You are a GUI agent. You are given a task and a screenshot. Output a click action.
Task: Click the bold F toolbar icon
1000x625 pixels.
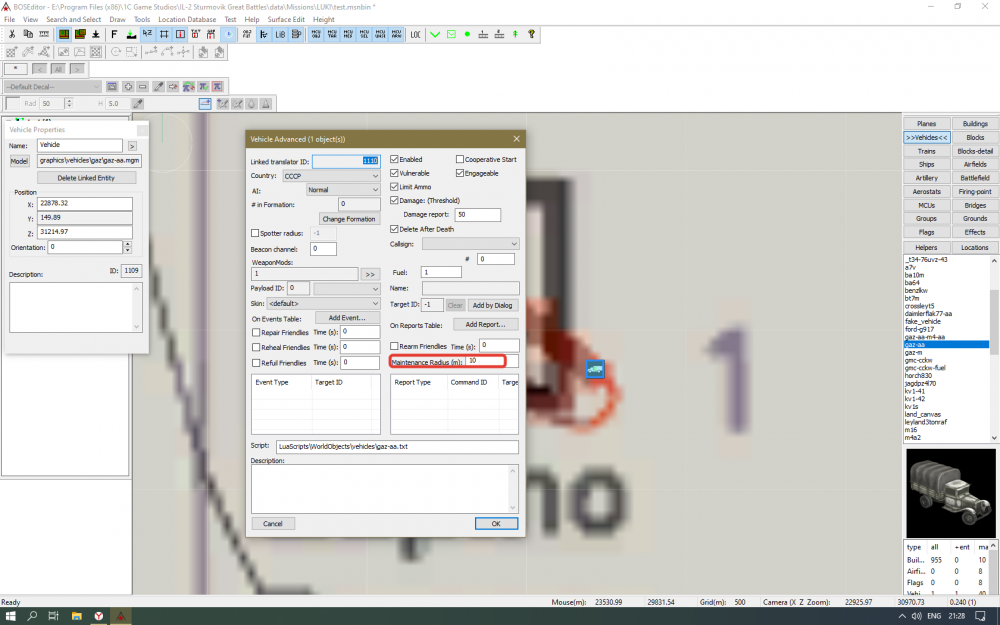(114, 34)
